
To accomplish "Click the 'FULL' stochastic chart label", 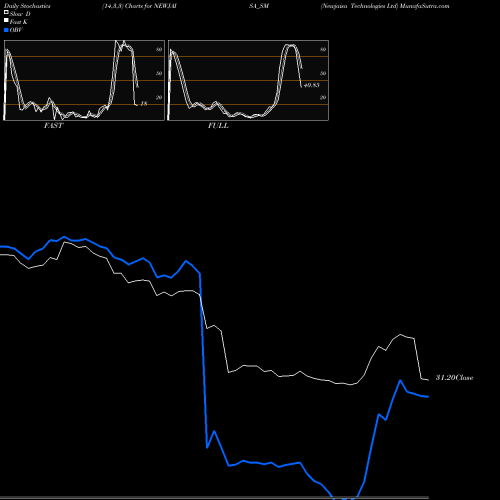I will click(x=218, y=126).
